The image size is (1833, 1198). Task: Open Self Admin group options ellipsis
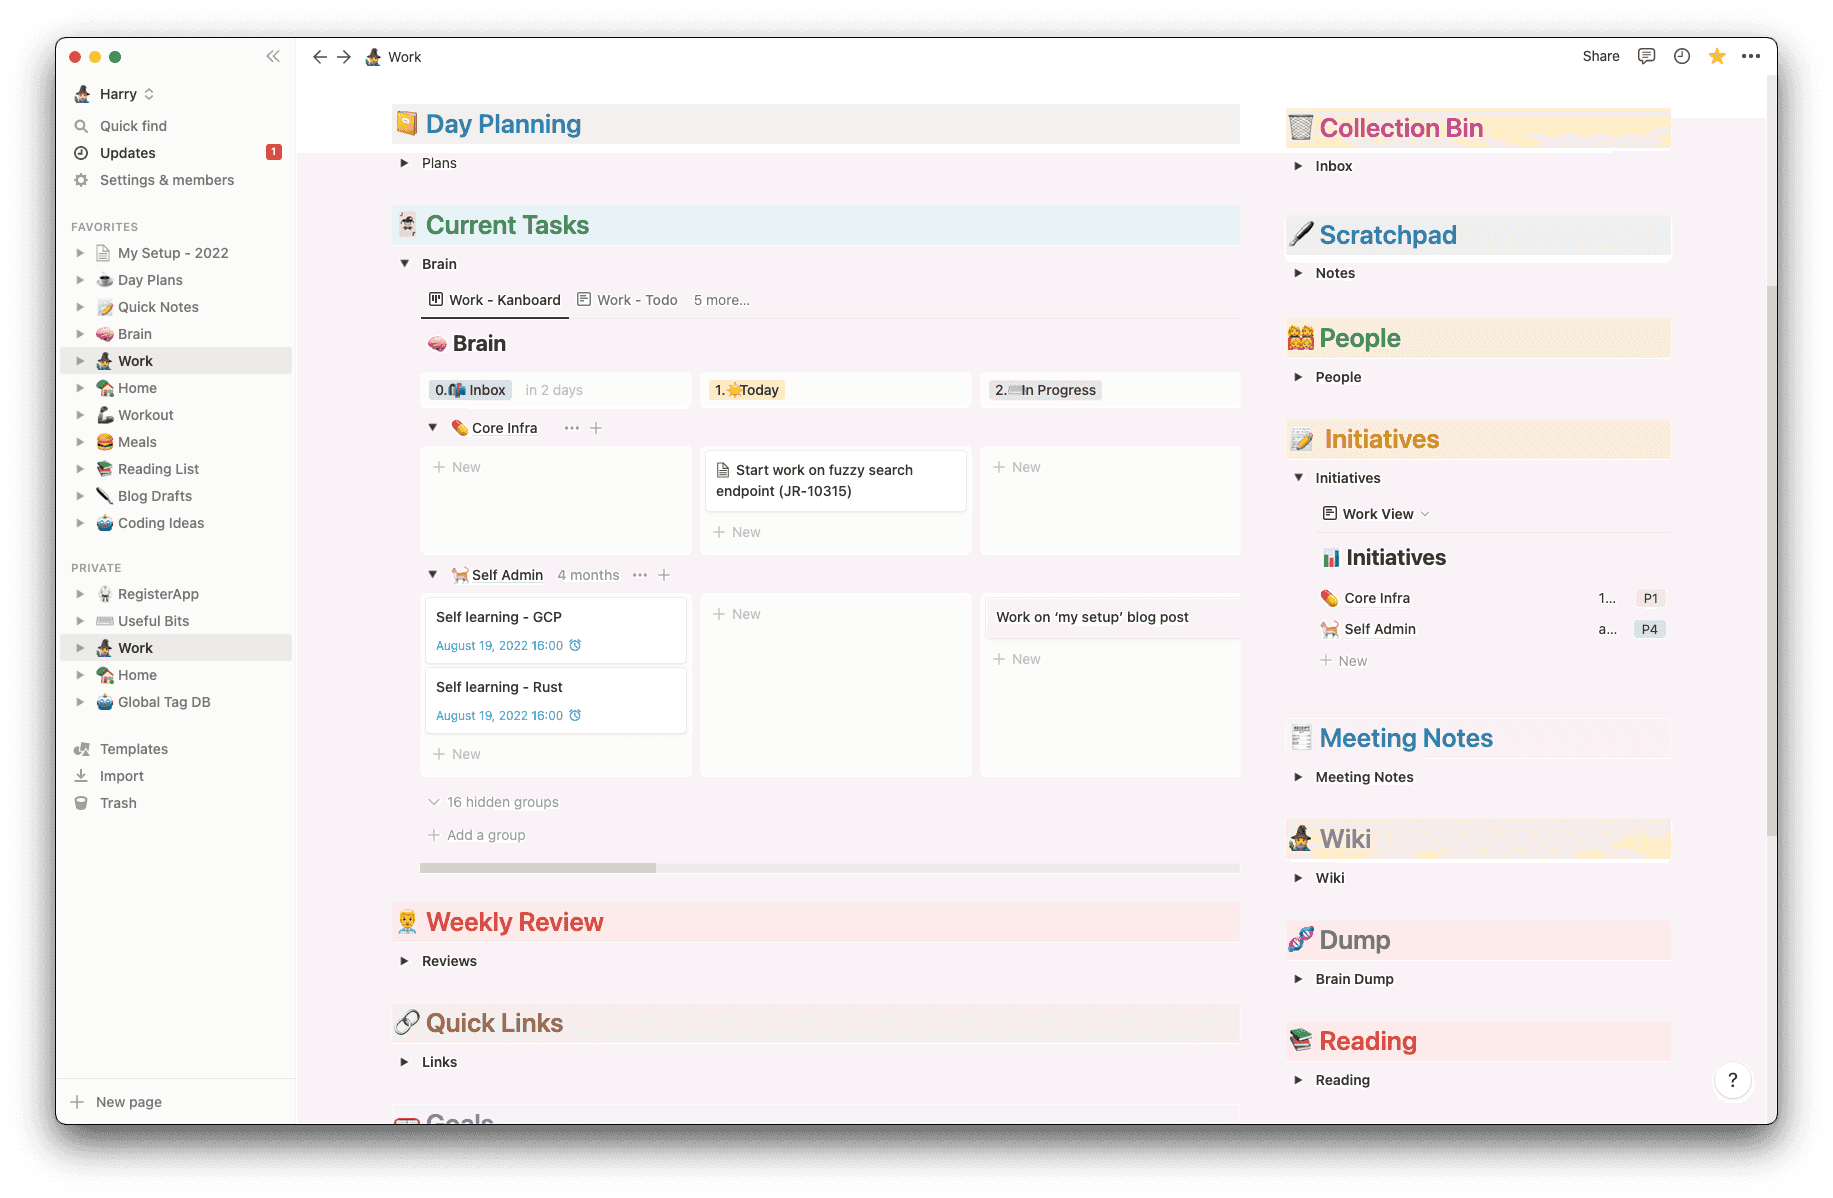[640, 575]
